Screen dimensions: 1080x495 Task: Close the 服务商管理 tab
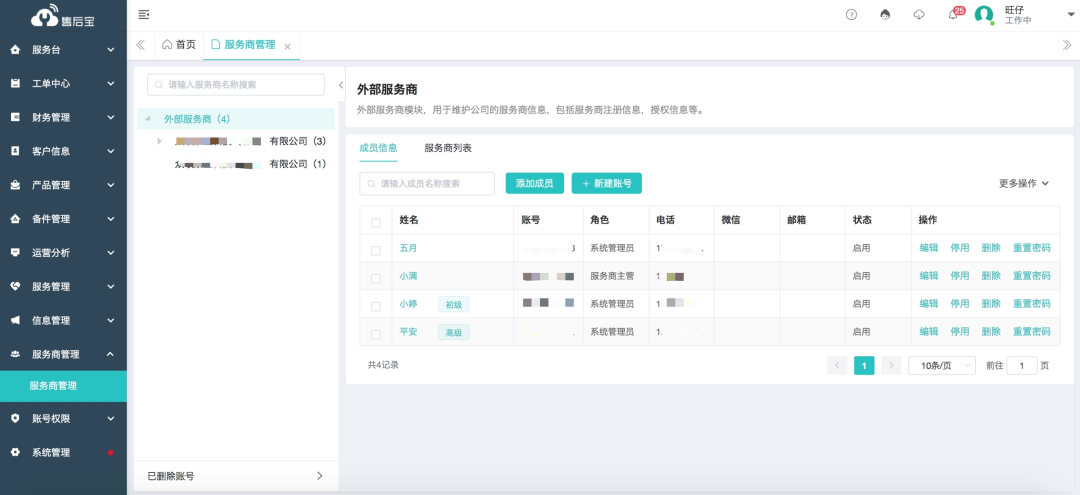pyautogui.click(x=287, y=46)
